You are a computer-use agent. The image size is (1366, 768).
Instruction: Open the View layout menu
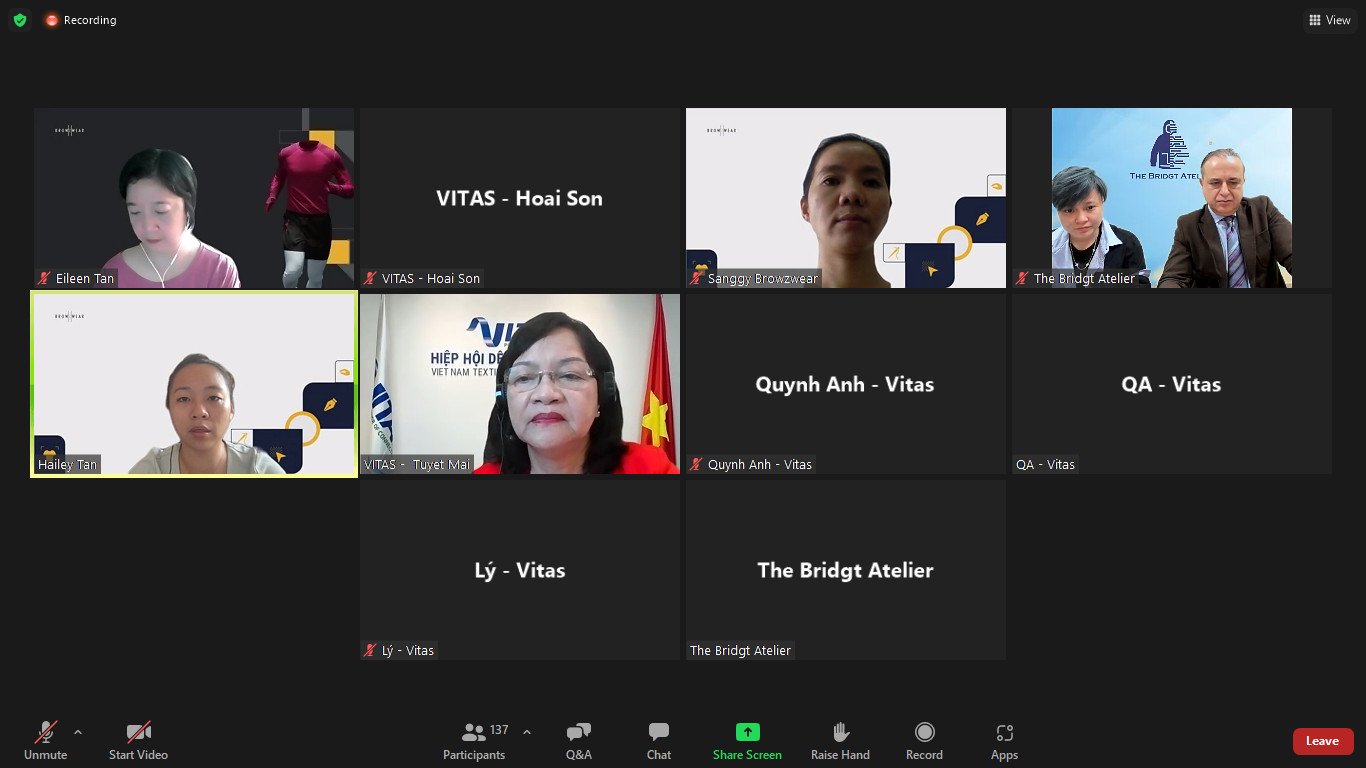1329,20
